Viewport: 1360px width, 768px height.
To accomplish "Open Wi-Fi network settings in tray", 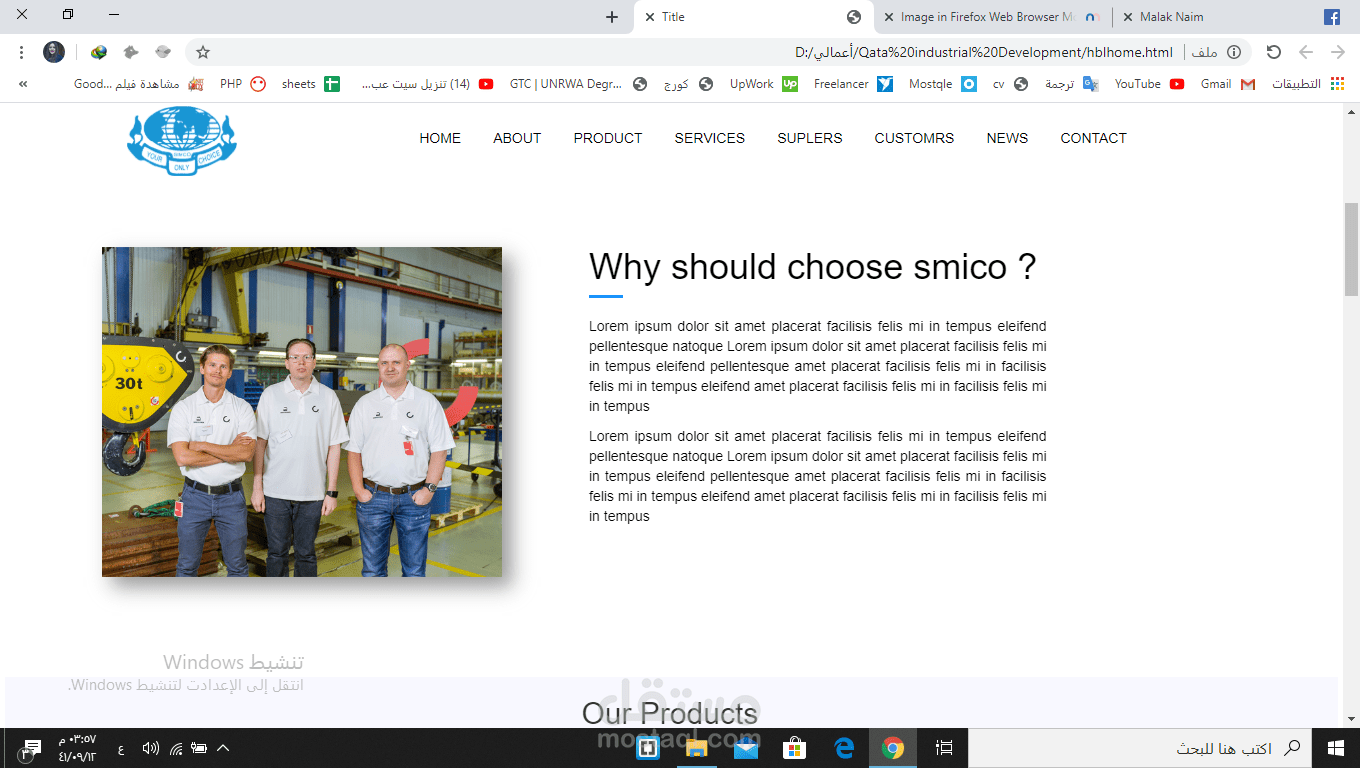I will click(x=176, y=748).
